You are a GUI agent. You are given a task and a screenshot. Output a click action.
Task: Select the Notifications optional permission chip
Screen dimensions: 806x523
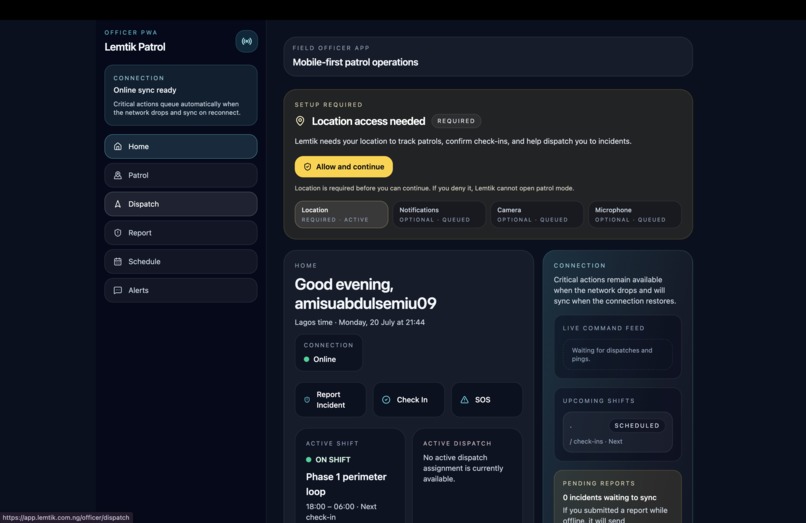coord(439,214)
